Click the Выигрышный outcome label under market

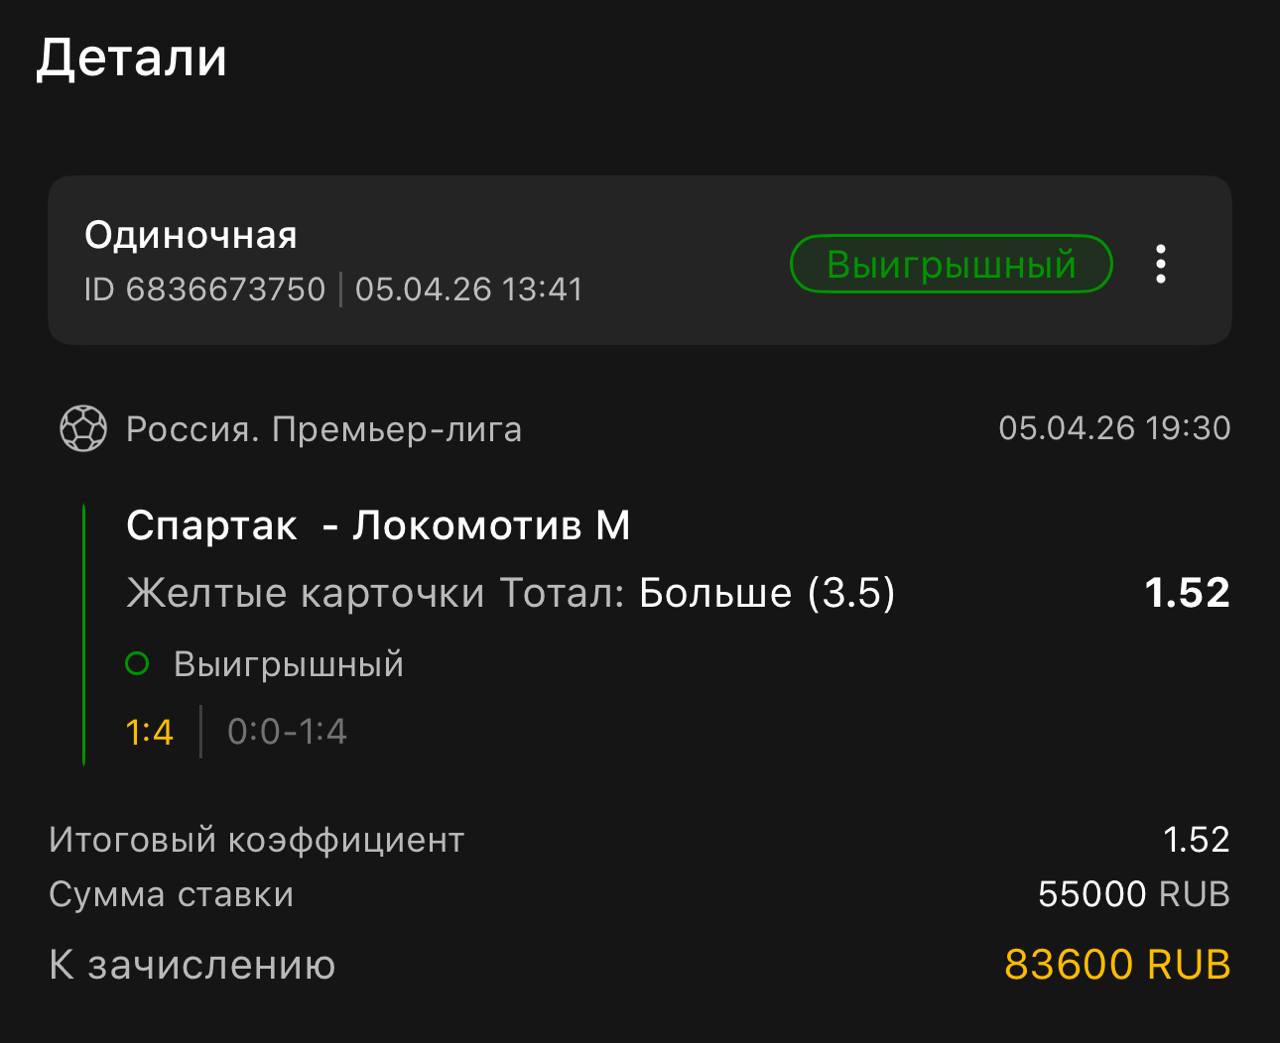coord(288,664)
